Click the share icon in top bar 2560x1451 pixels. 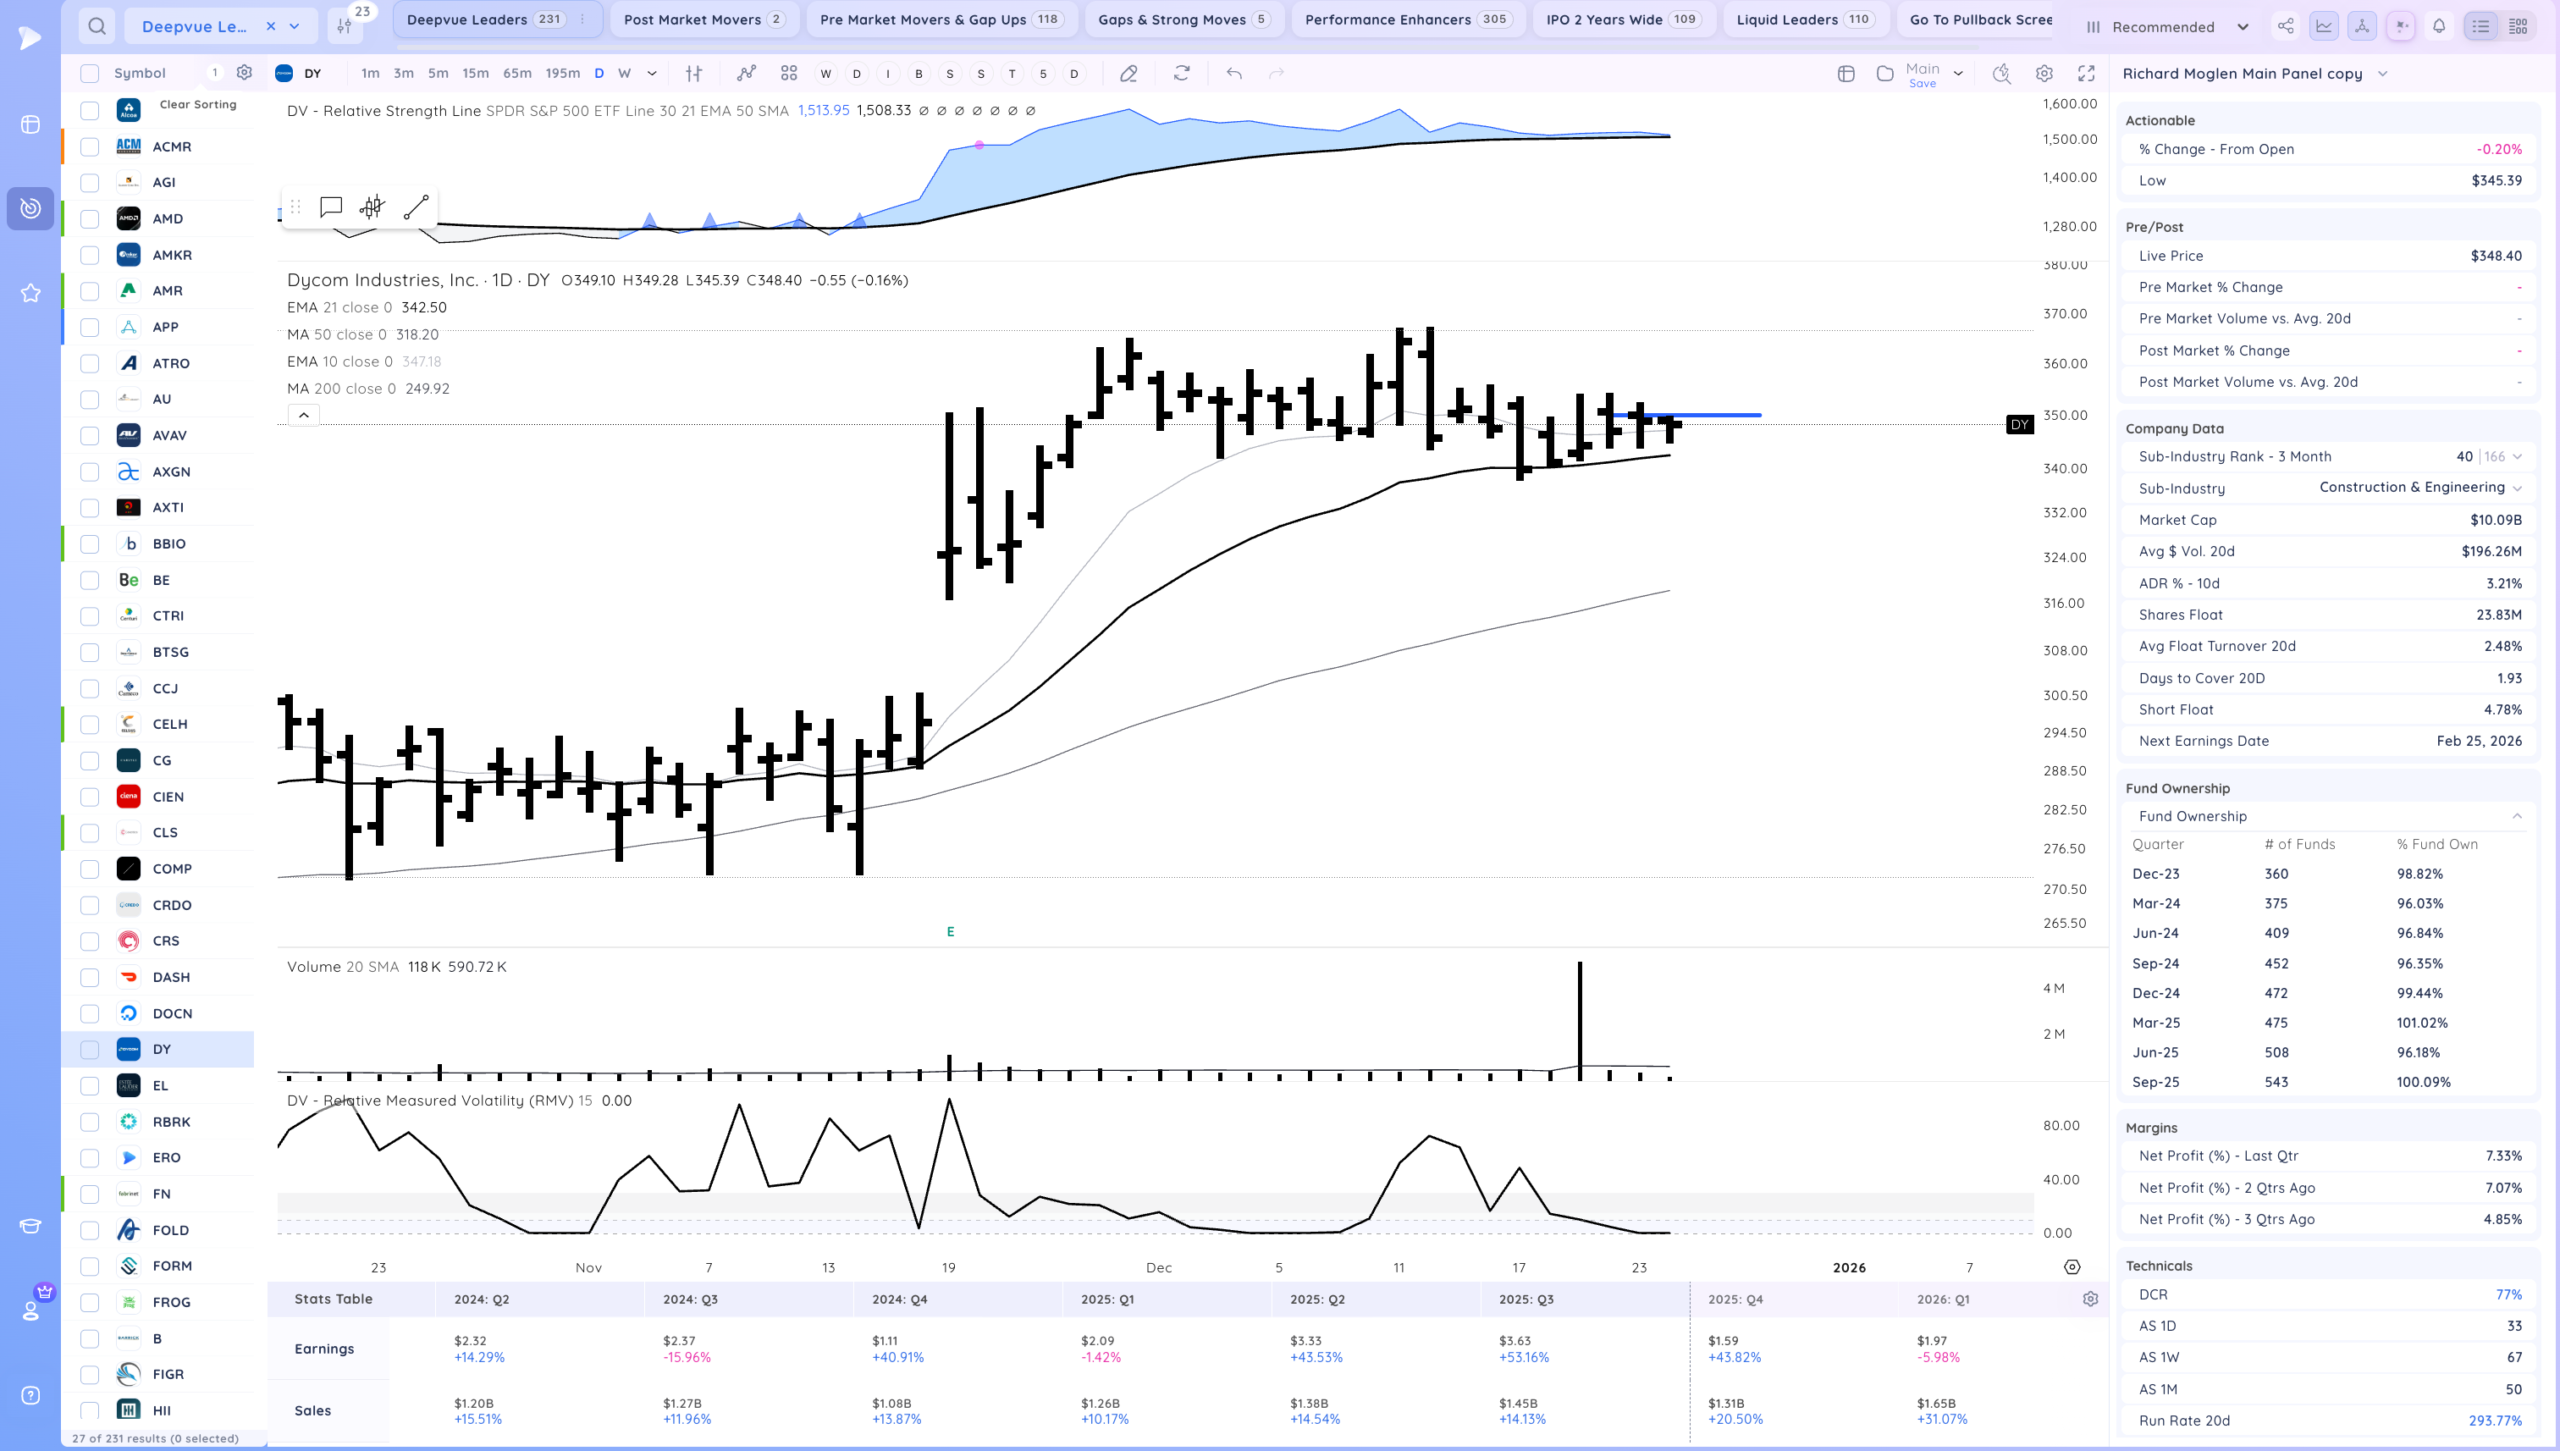click(x=2285, y=27)
